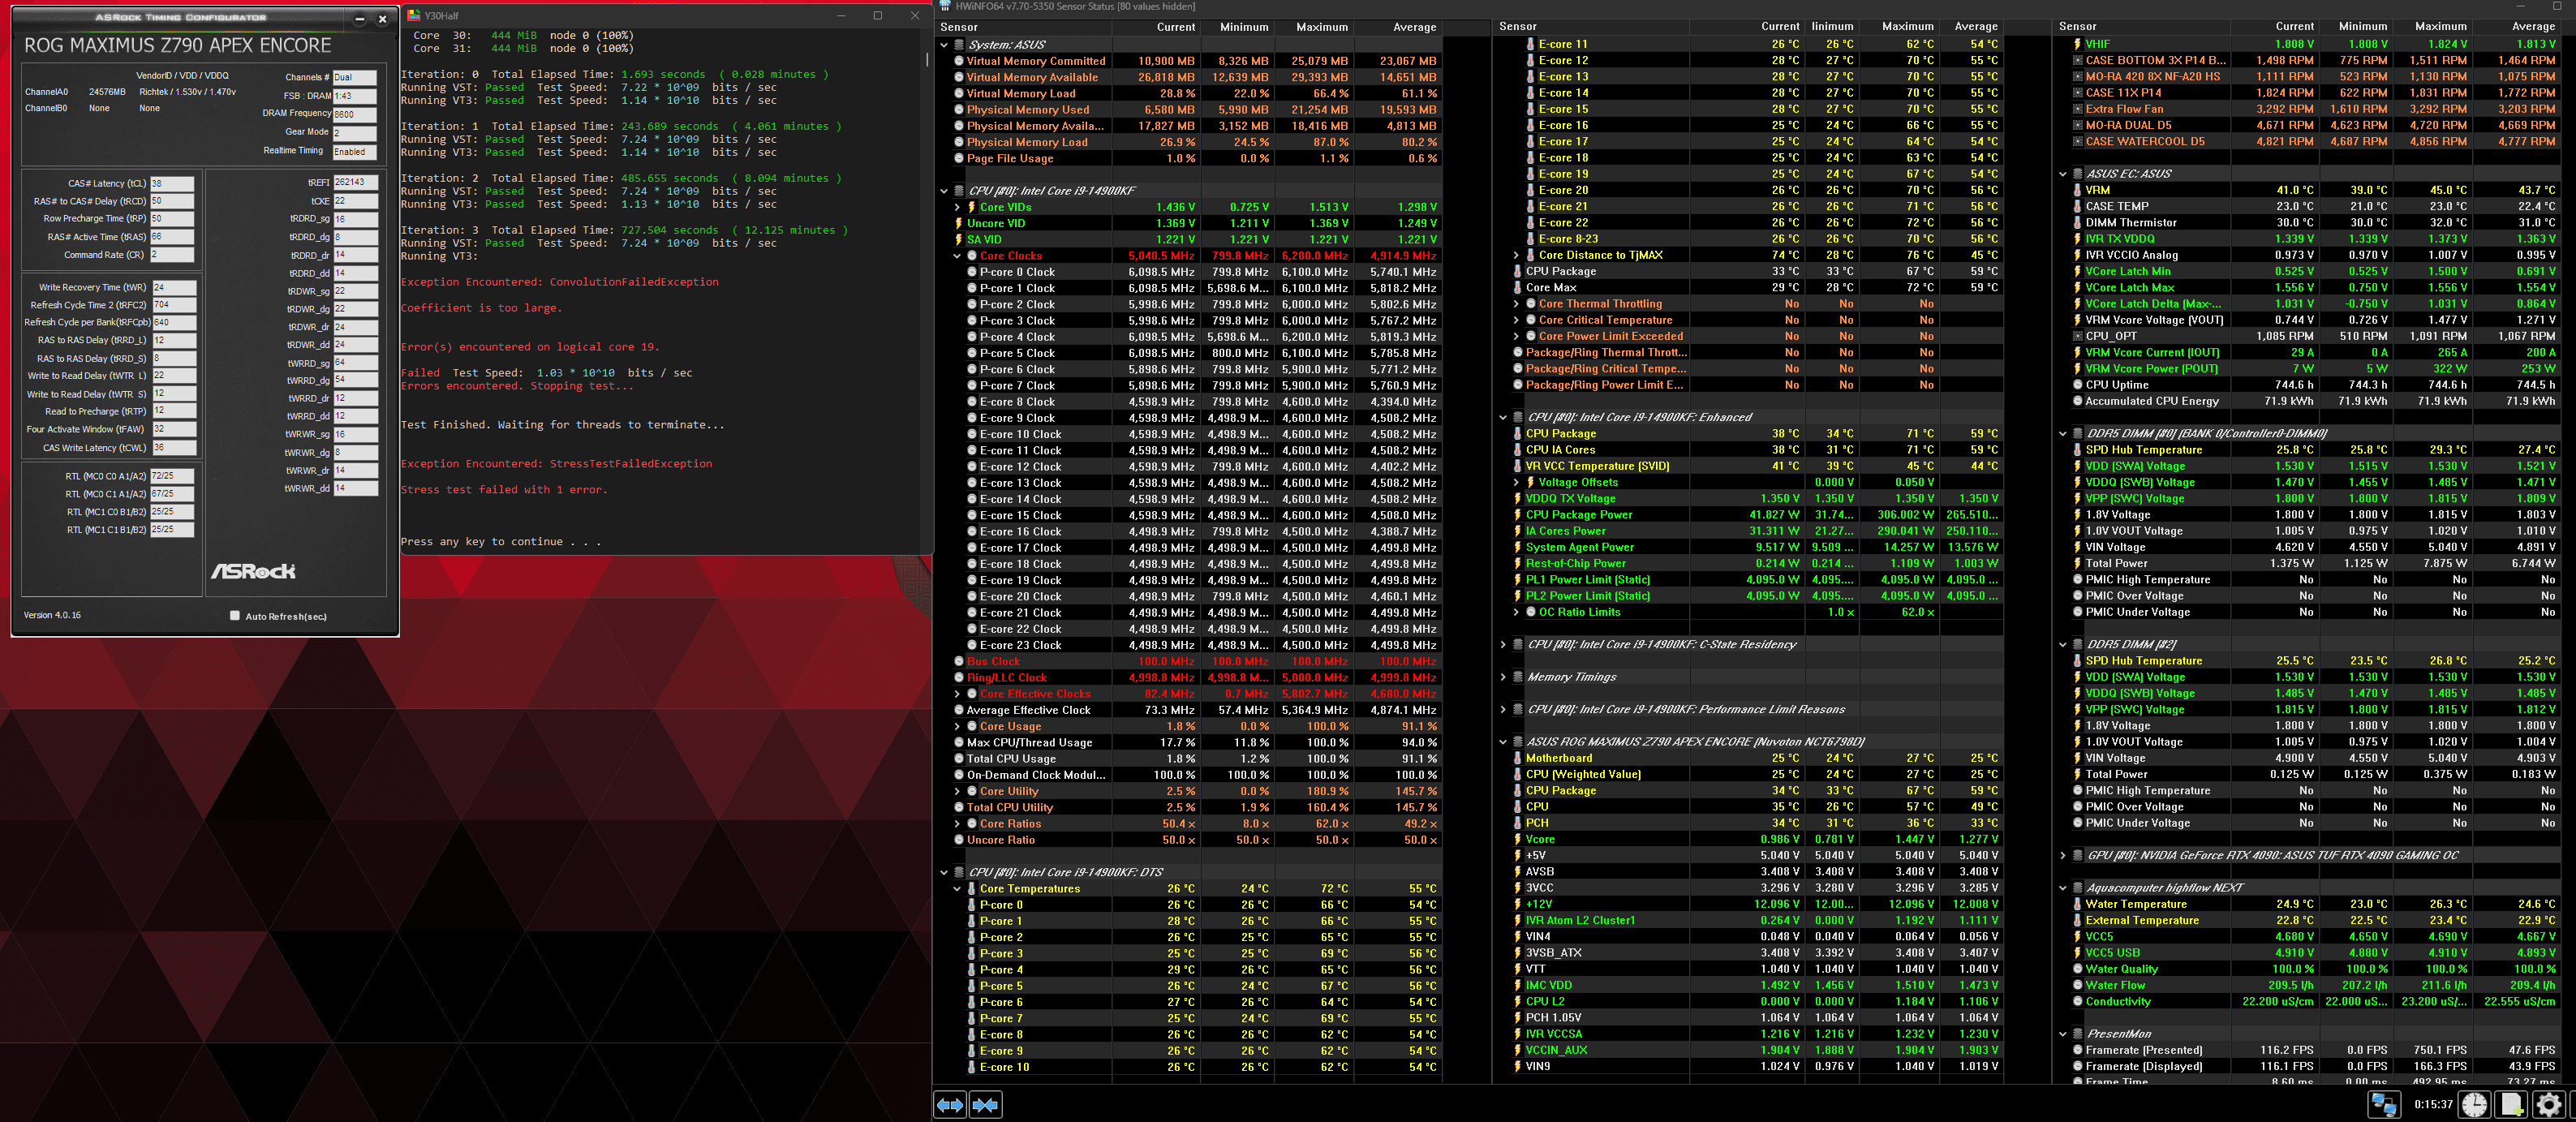
Task: Collapse the Aquacomputer highflow NEXT group
Action: click(x=2063, y=888)
